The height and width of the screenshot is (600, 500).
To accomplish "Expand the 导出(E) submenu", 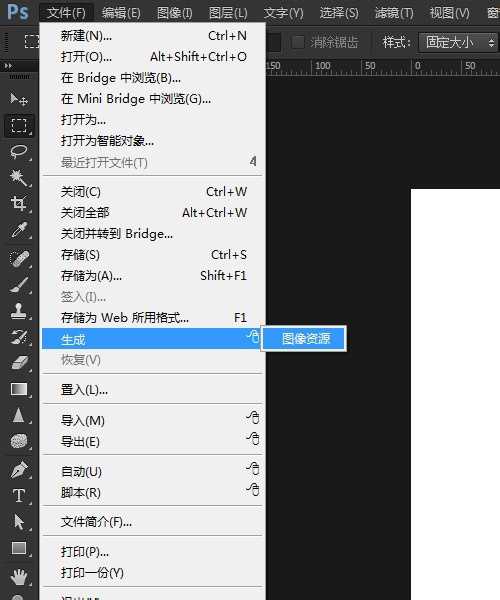I will click(152, 441).
